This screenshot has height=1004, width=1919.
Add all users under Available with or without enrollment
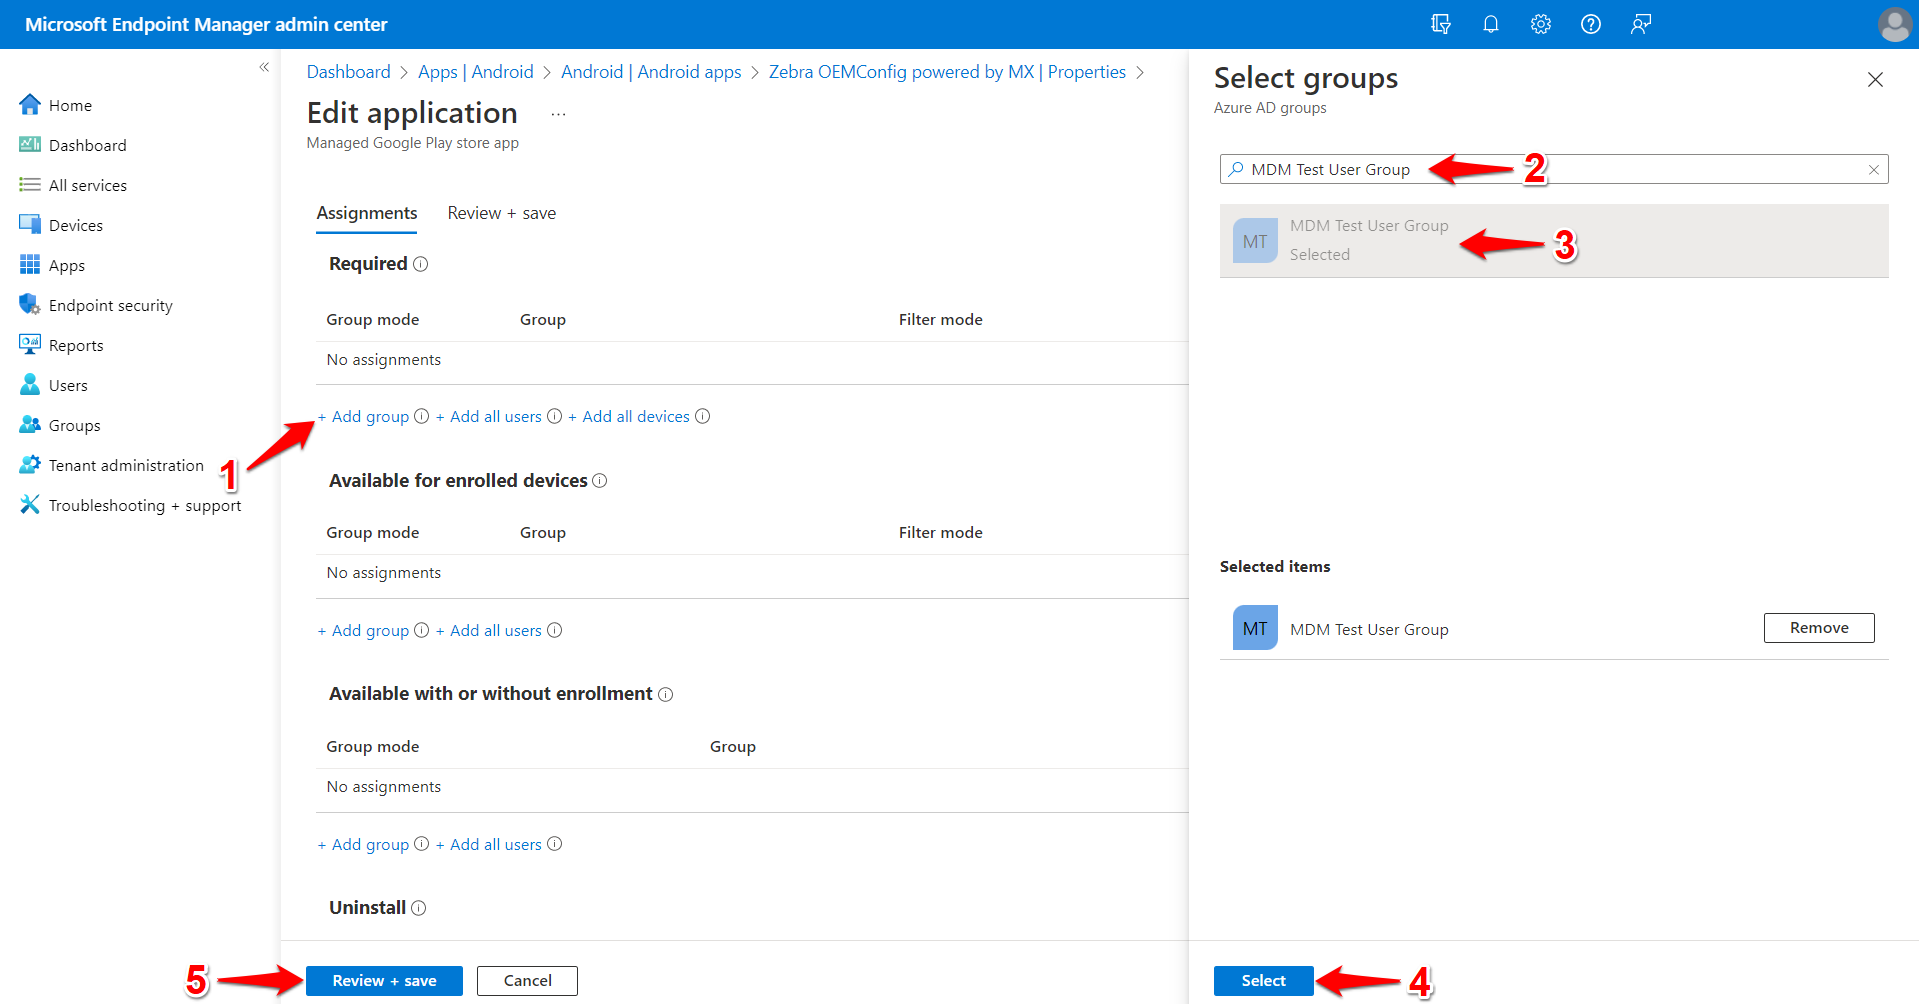(x=489, y=845)
